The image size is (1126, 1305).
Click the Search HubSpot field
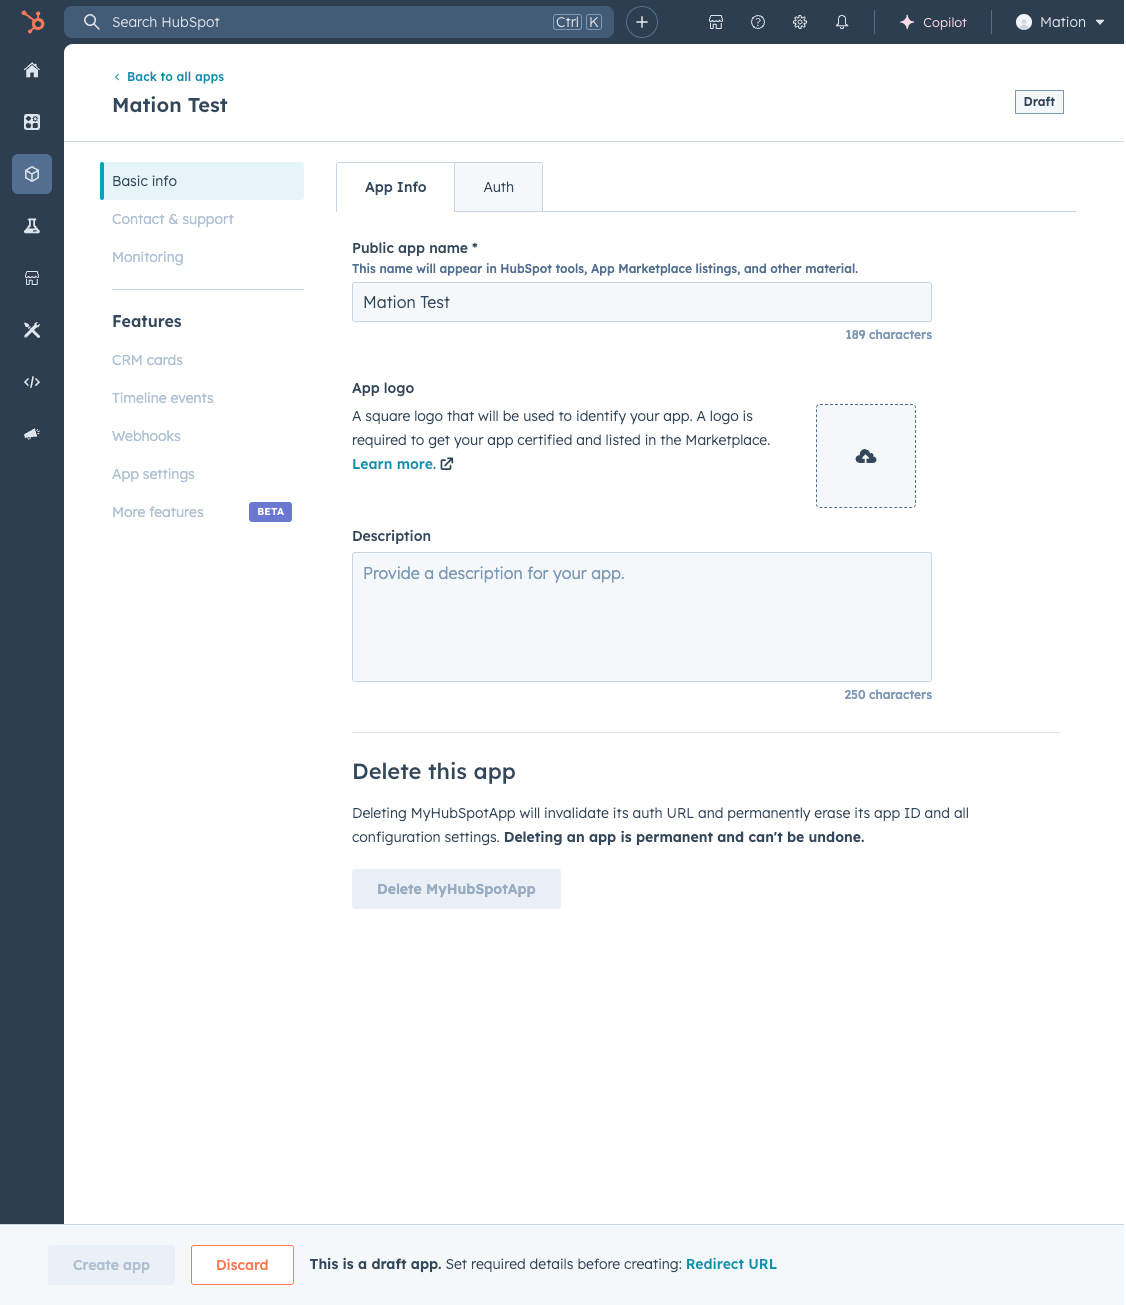point(339,22)
